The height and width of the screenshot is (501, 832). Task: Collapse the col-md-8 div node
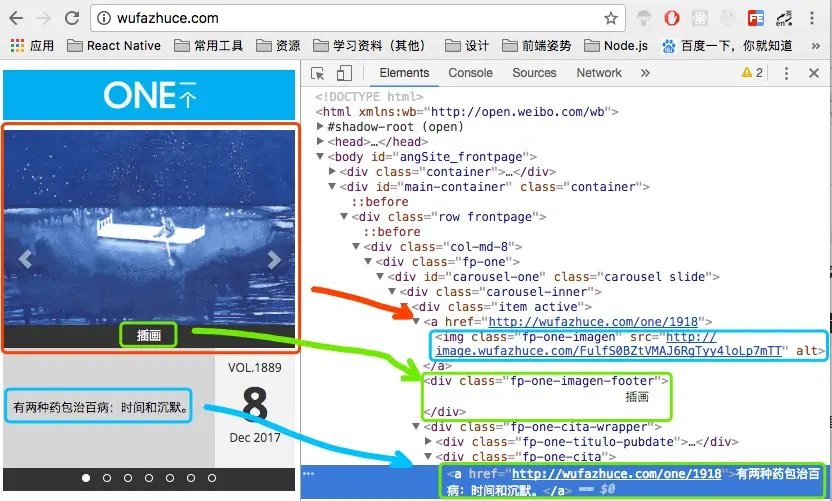tap(356, 246)
